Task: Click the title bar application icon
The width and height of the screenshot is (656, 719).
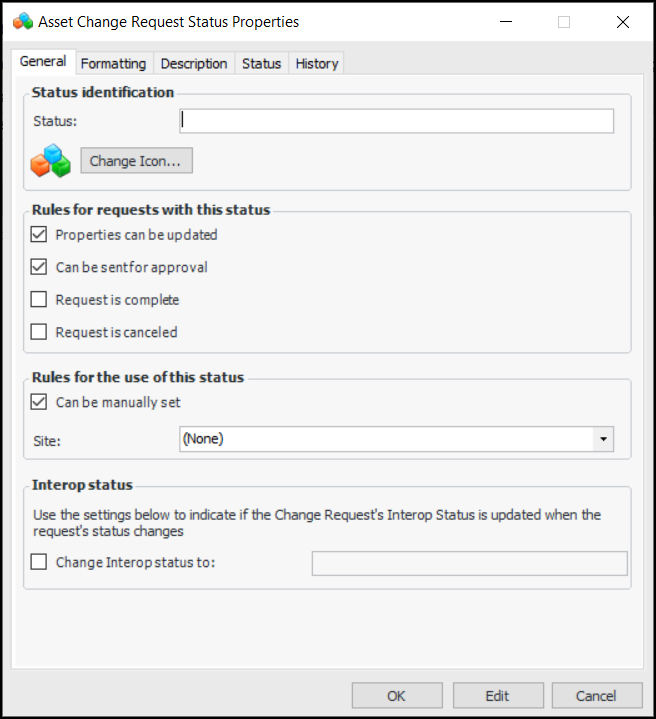Action: click(23, 21)
